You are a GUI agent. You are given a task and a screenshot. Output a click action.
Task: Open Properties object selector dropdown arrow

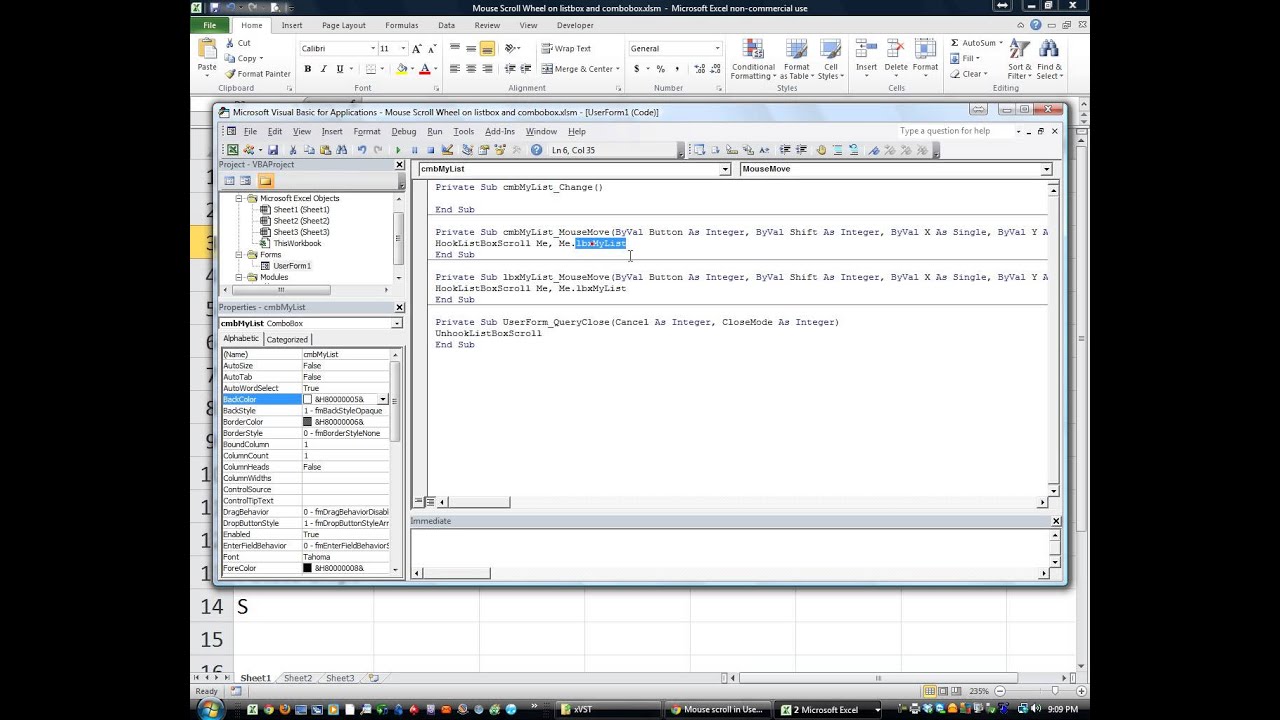coord(397,323)
